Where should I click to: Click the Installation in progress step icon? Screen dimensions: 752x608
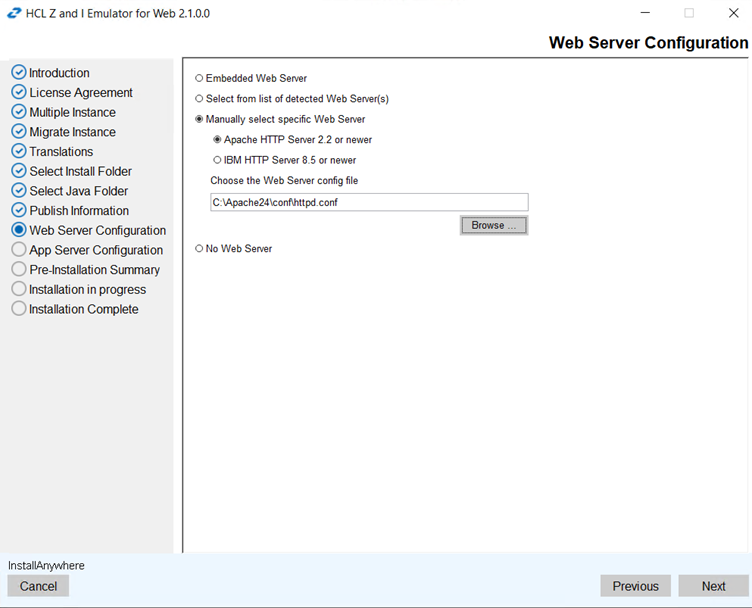point(19,289)
